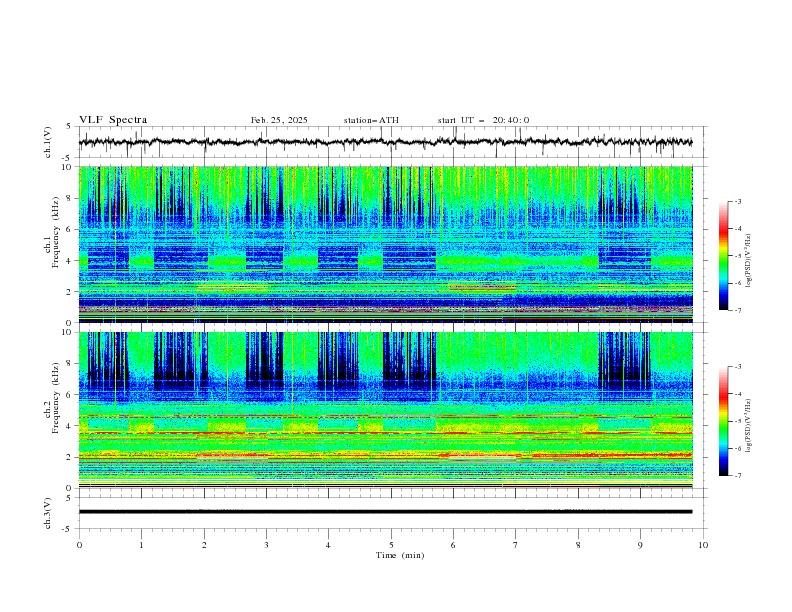Click time-axis tick label "7"

point(516,545)
